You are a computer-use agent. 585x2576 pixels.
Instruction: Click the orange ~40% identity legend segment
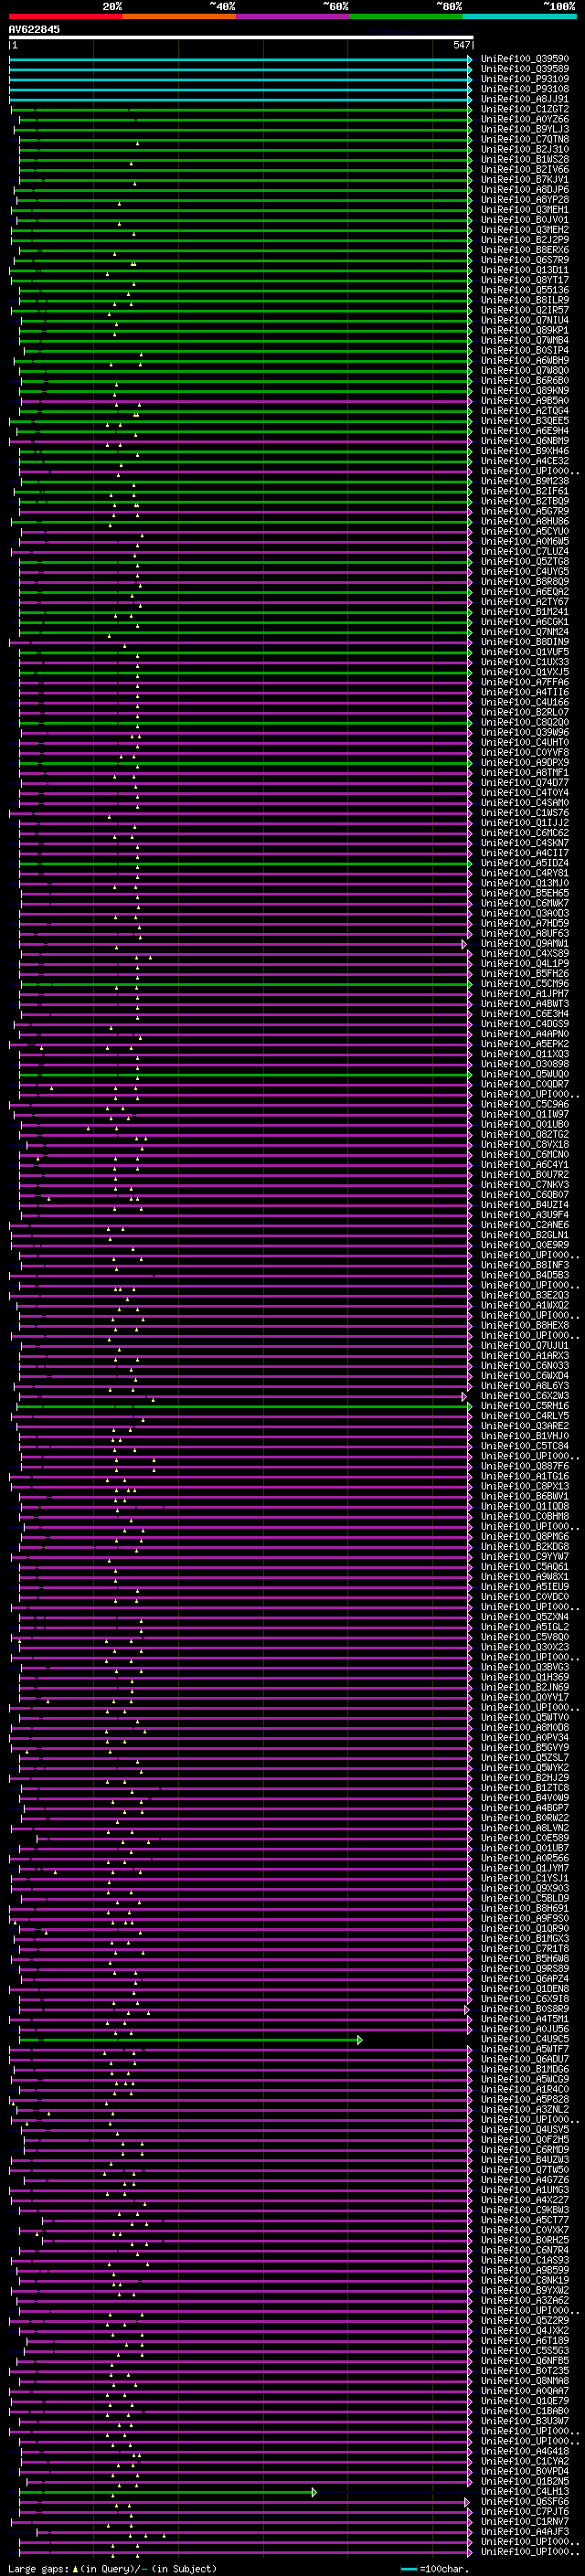click(x=179, y=16)
